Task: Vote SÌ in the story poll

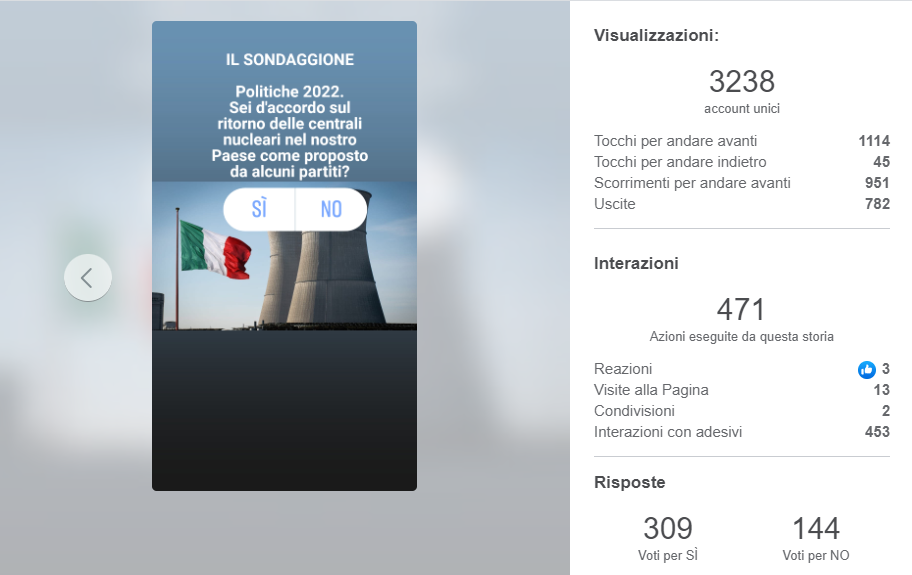Action: click(x=259, y=209)
